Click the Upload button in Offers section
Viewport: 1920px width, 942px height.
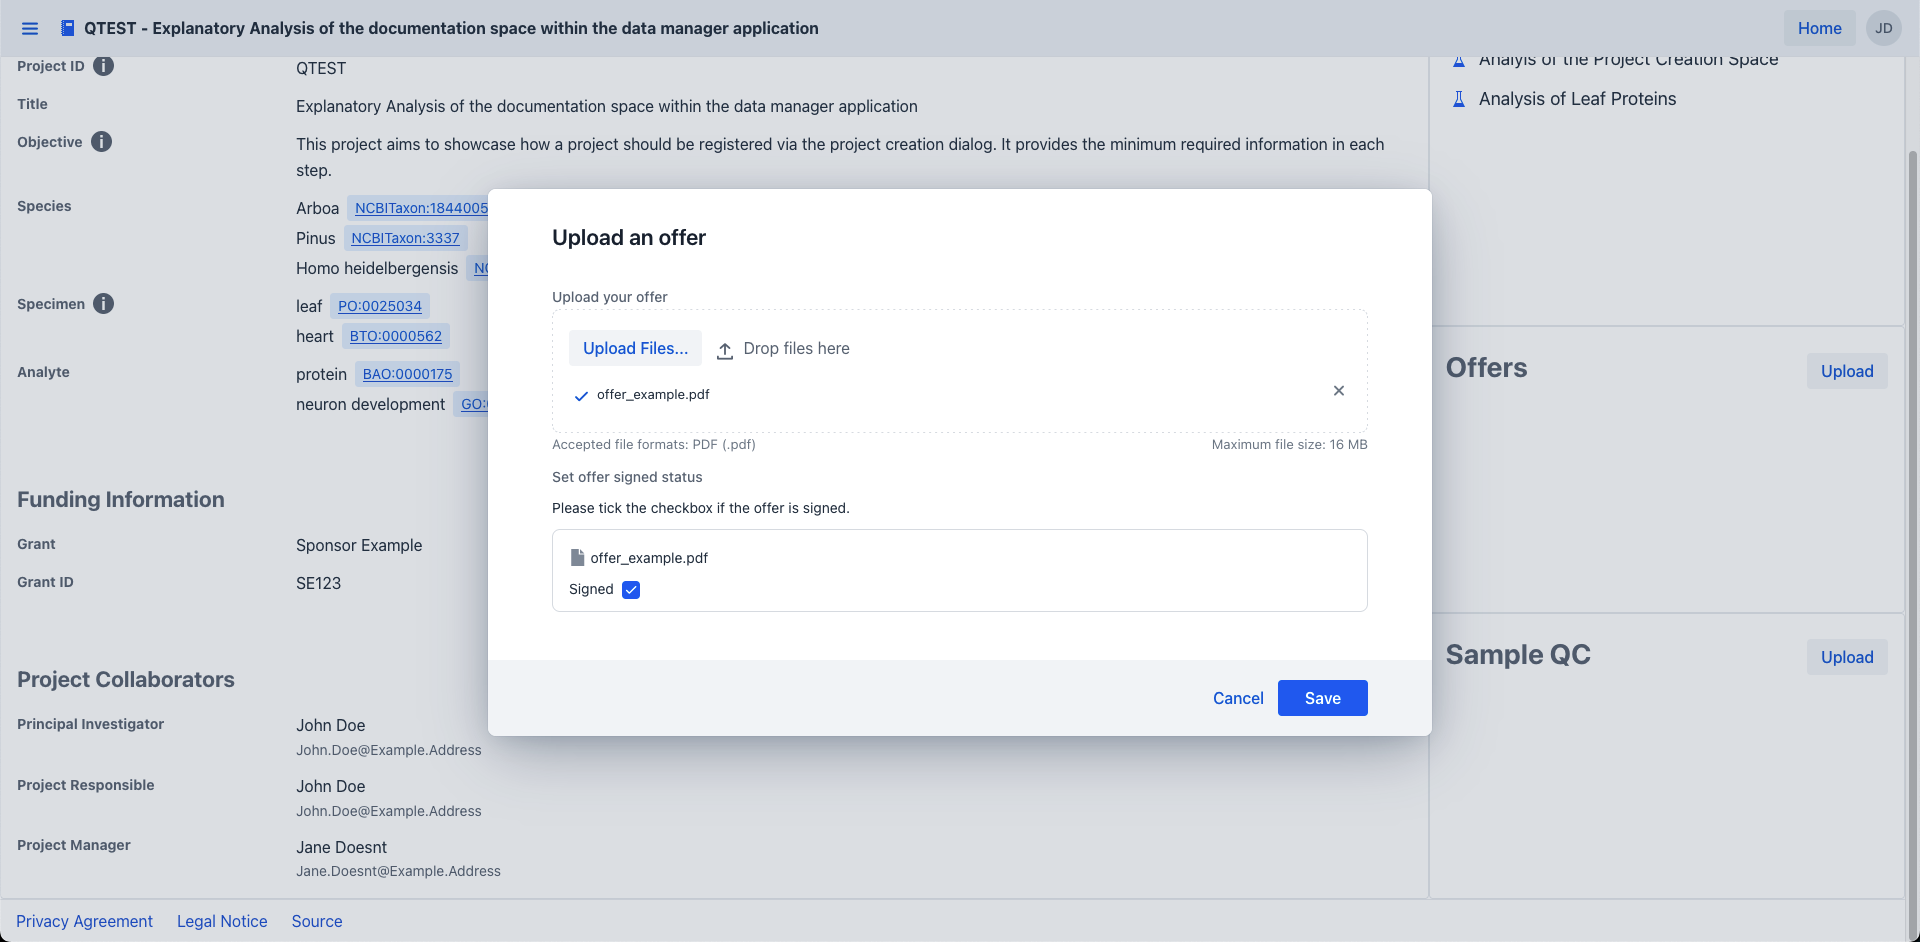[x=1846, y=371]
